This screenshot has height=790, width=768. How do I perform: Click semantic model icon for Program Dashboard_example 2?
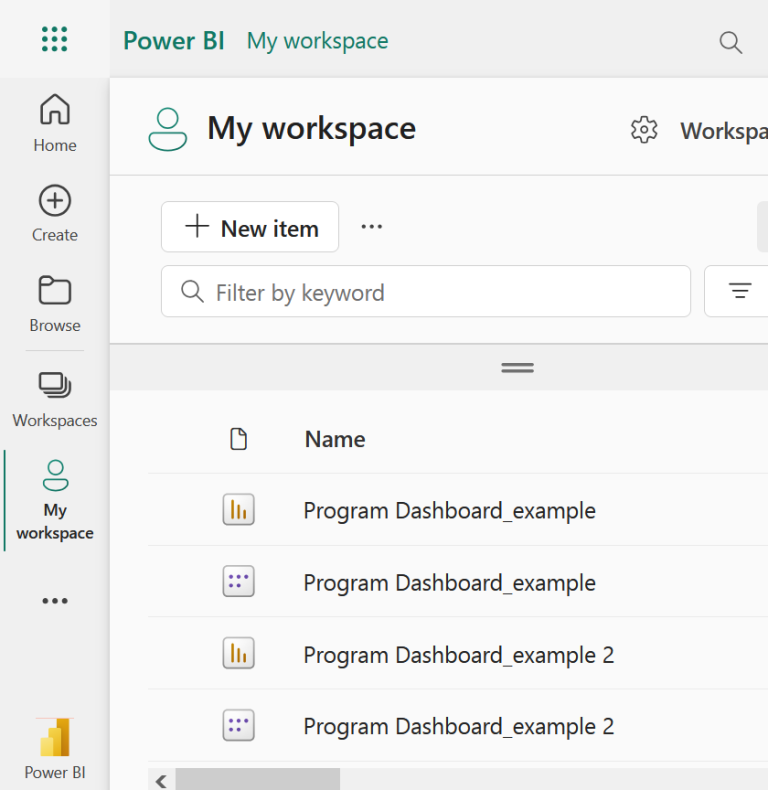point(238,725)
